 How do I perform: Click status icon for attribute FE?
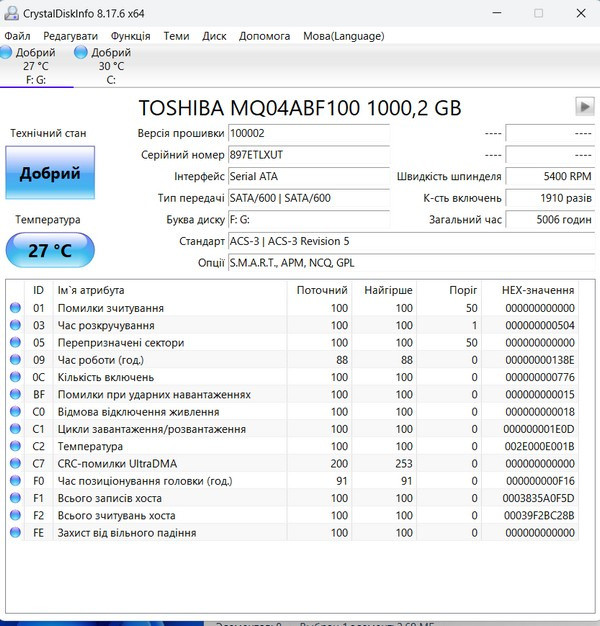point(15,532)
